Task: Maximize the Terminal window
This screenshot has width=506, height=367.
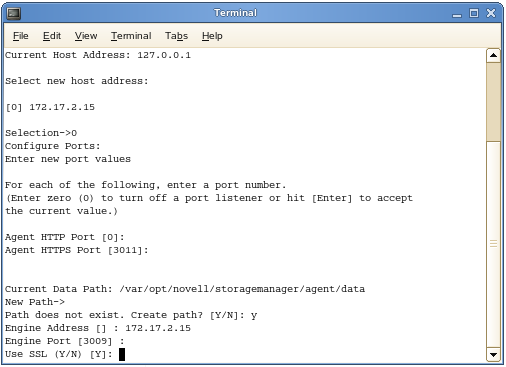Action: click(x=474, y=13)
